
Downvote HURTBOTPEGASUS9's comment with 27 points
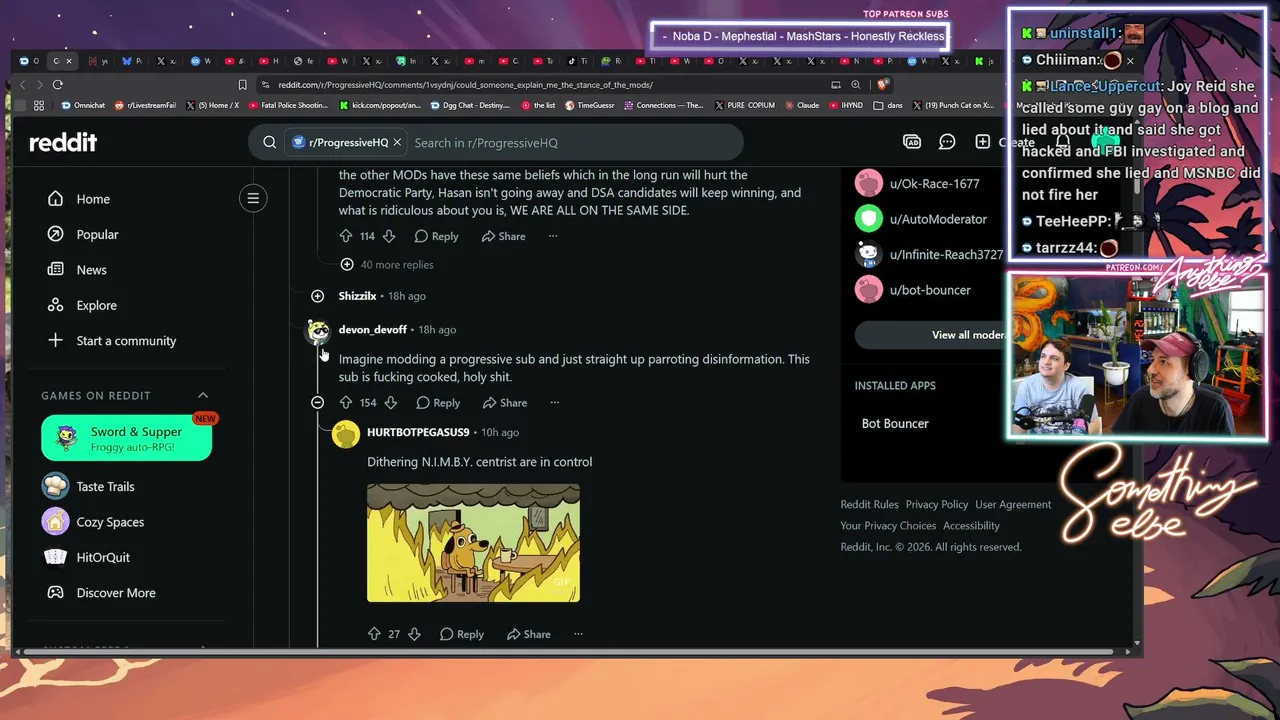[414, 634]
